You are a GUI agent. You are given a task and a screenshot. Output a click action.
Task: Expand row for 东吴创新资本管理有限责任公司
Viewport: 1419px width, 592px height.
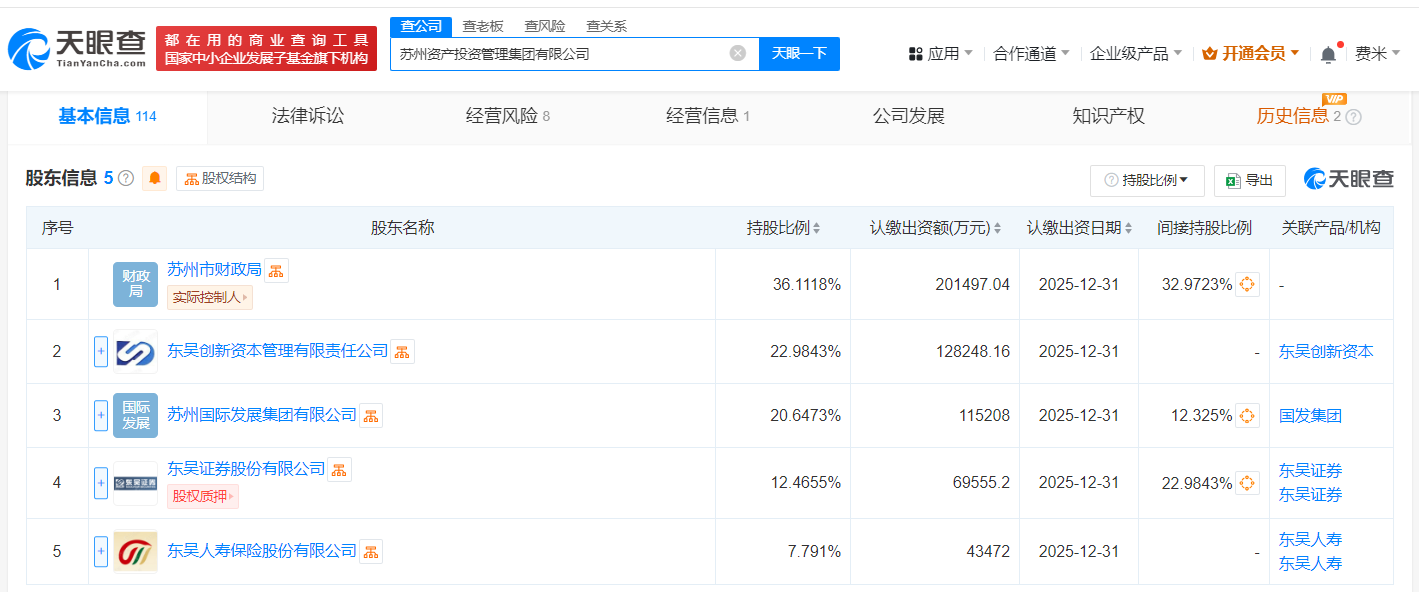coord(101,352)
